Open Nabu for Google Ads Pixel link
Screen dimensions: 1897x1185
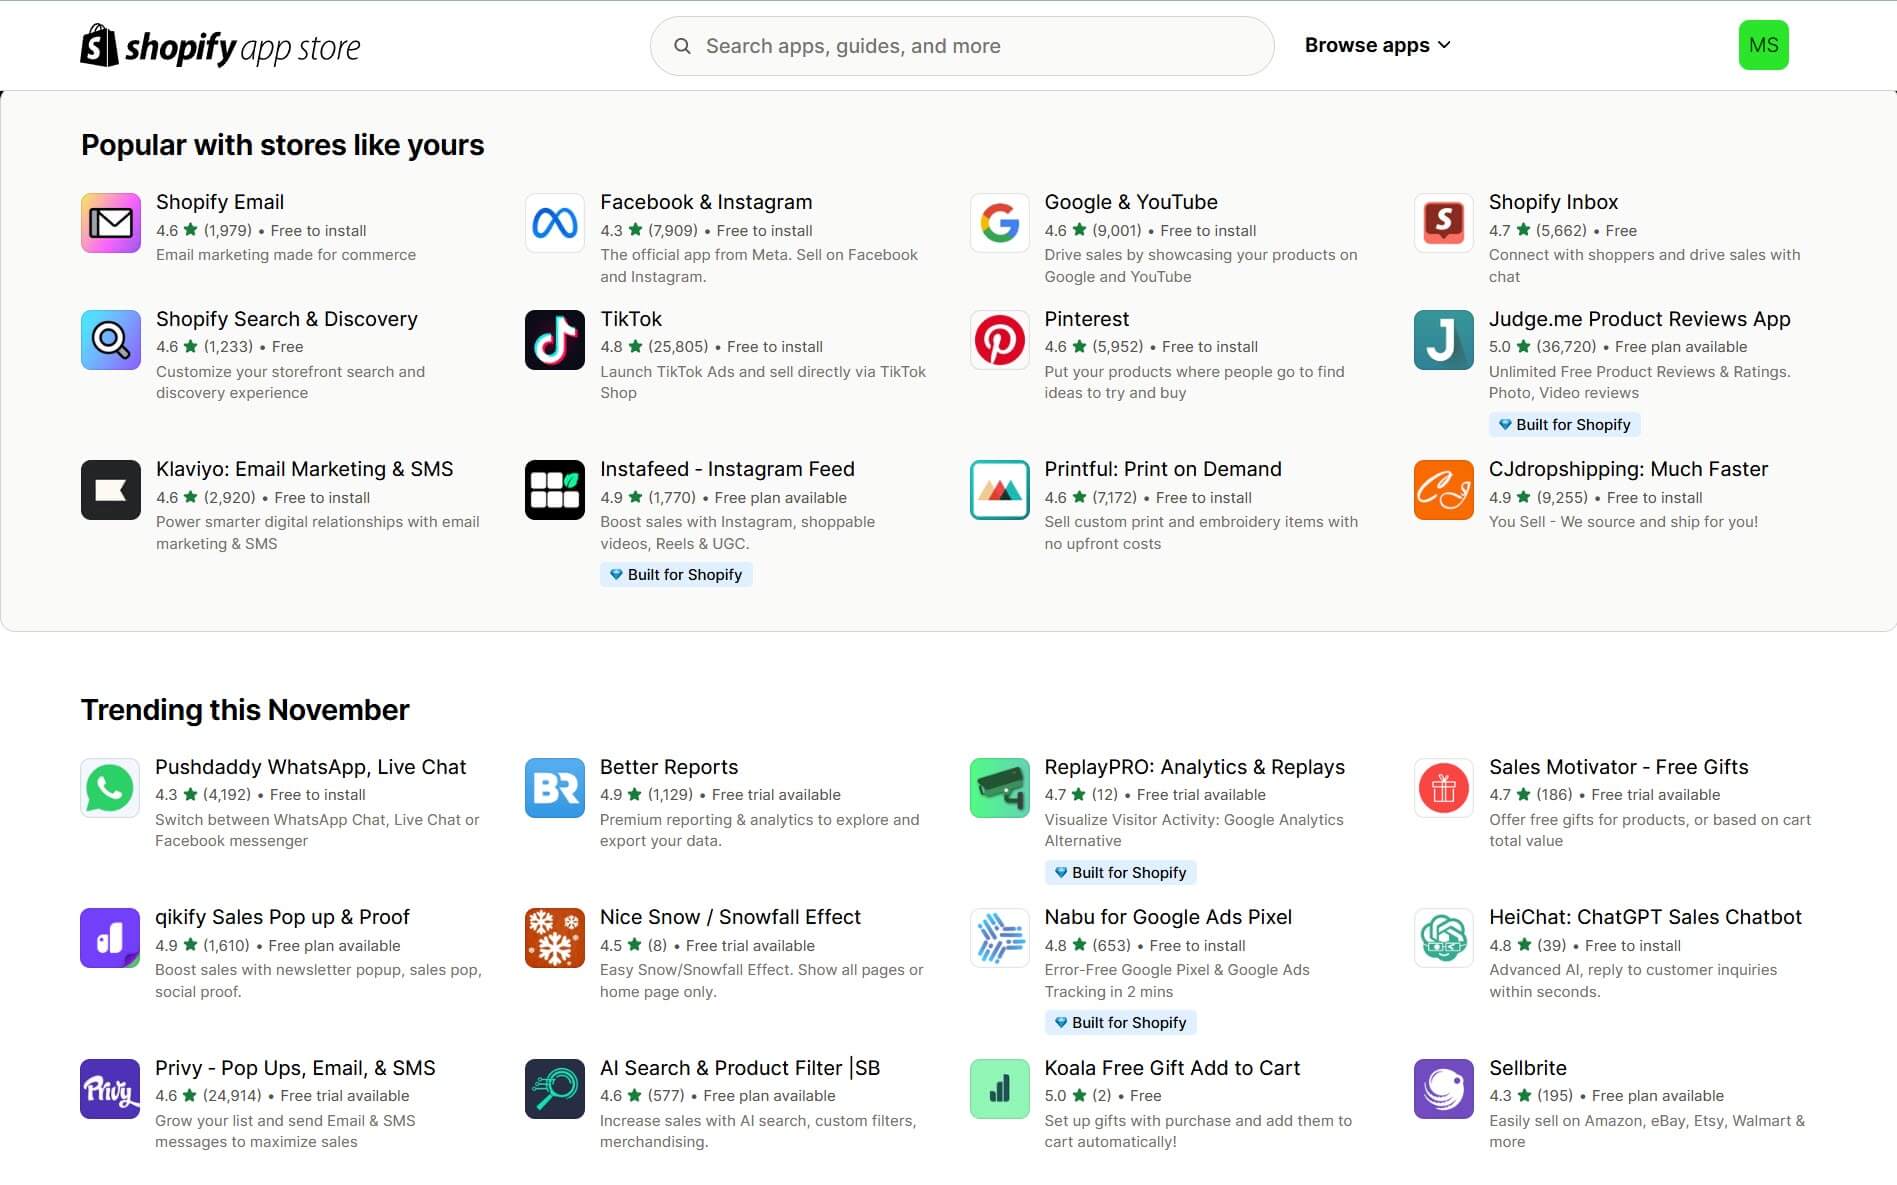pos(1168,917)
